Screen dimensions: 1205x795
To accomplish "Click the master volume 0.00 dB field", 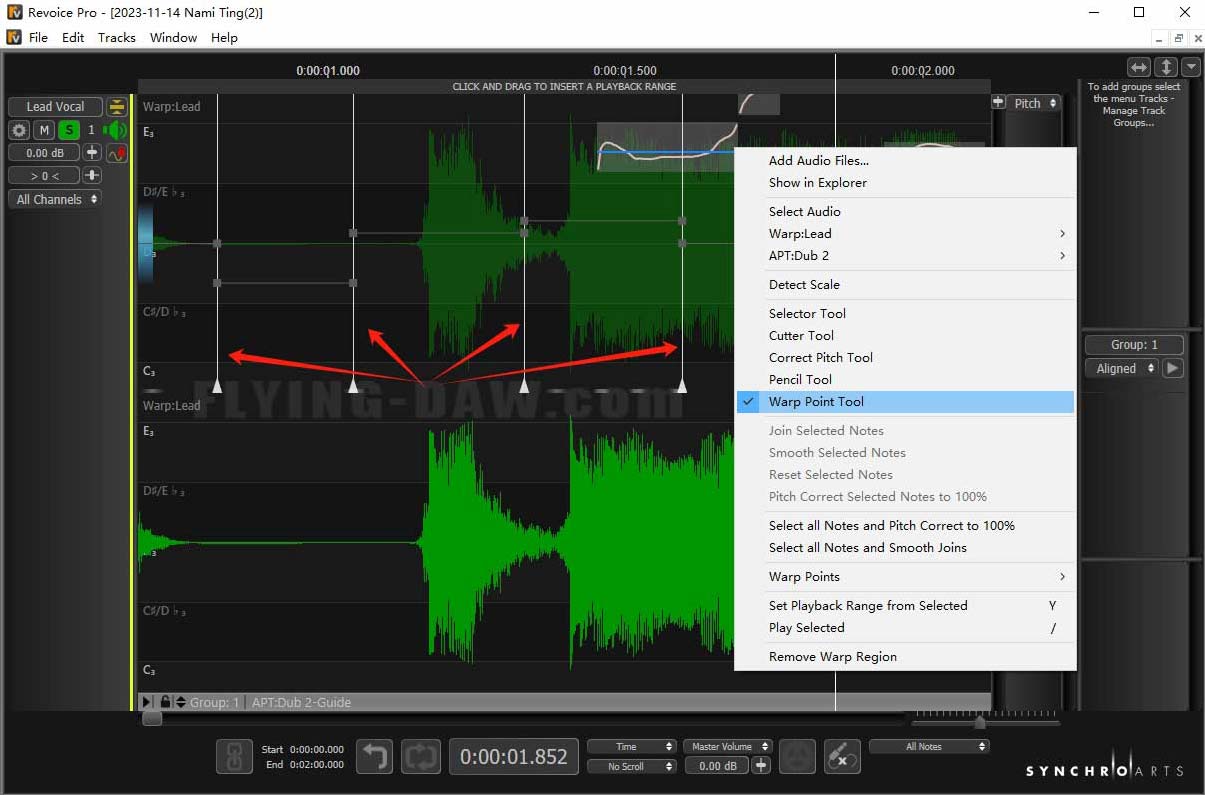I will point(717,766).
